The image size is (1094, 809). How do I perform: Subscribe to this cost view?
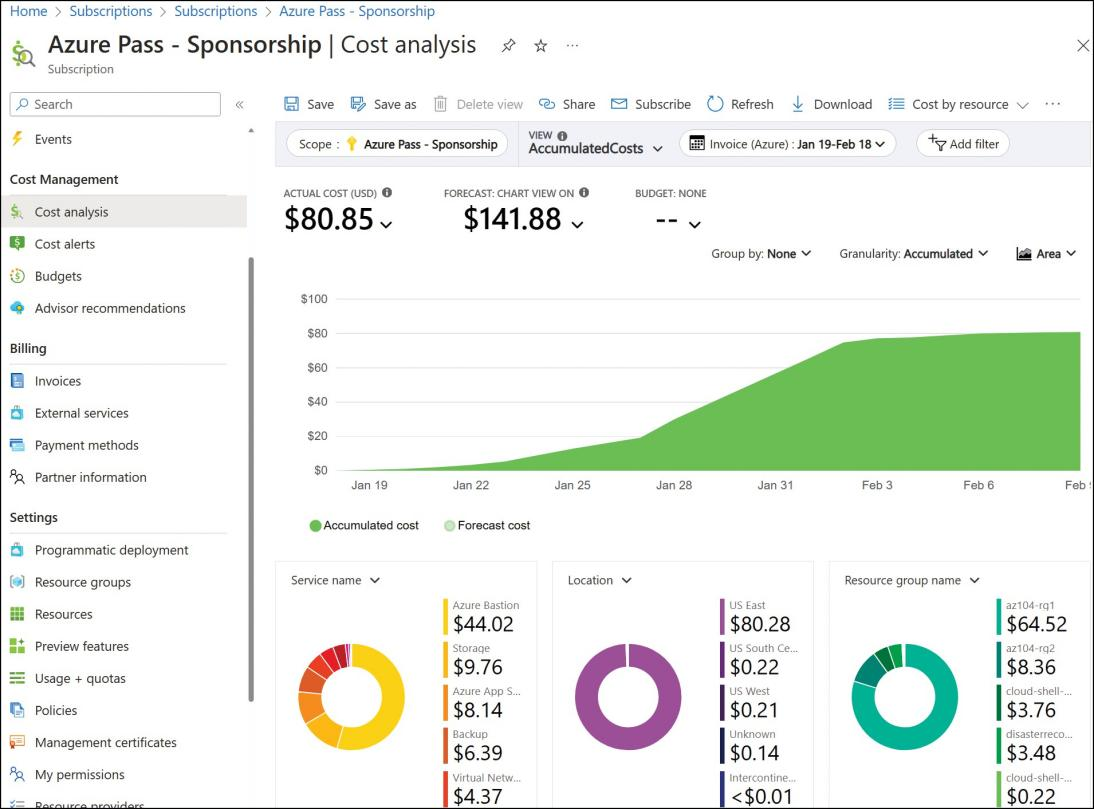point(650,104)
